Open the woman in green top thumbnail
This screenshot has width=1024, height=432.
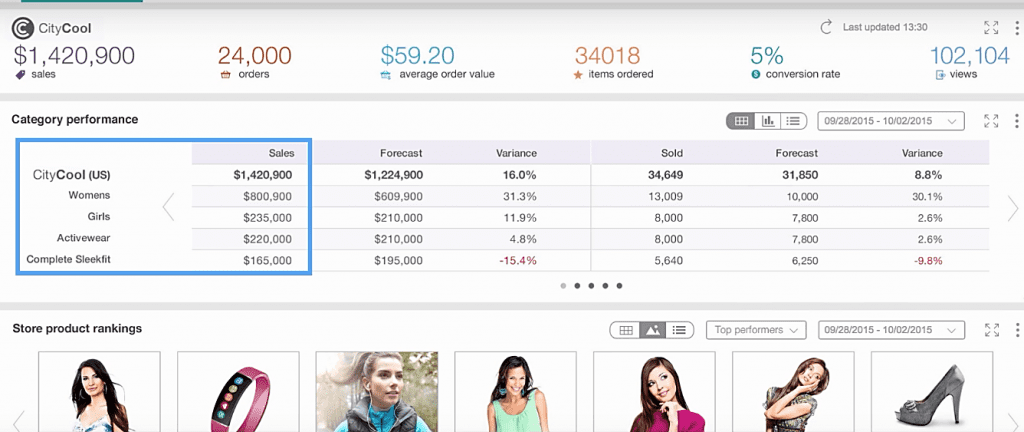pyautogui.click(x=515, y=392)
